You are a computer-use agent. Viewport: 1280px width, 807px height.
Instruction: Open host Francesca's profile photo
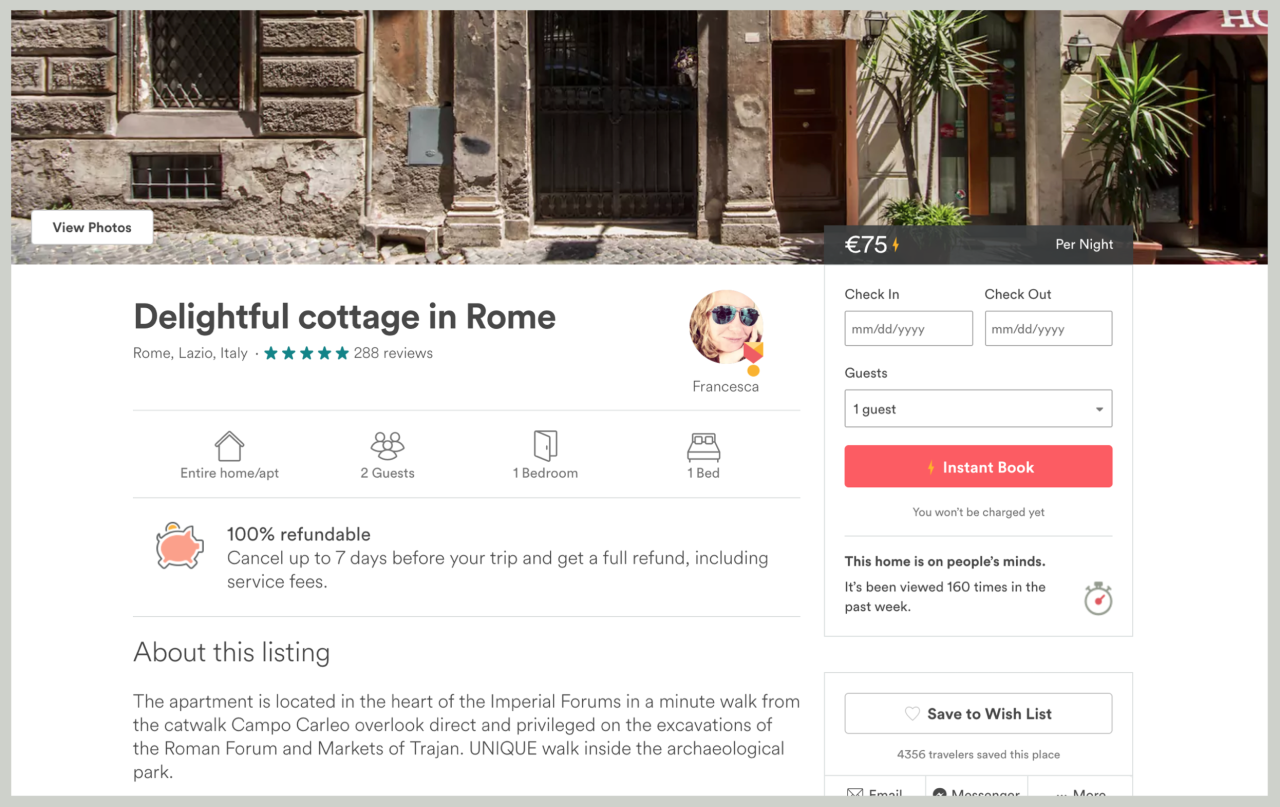point(725,326)
